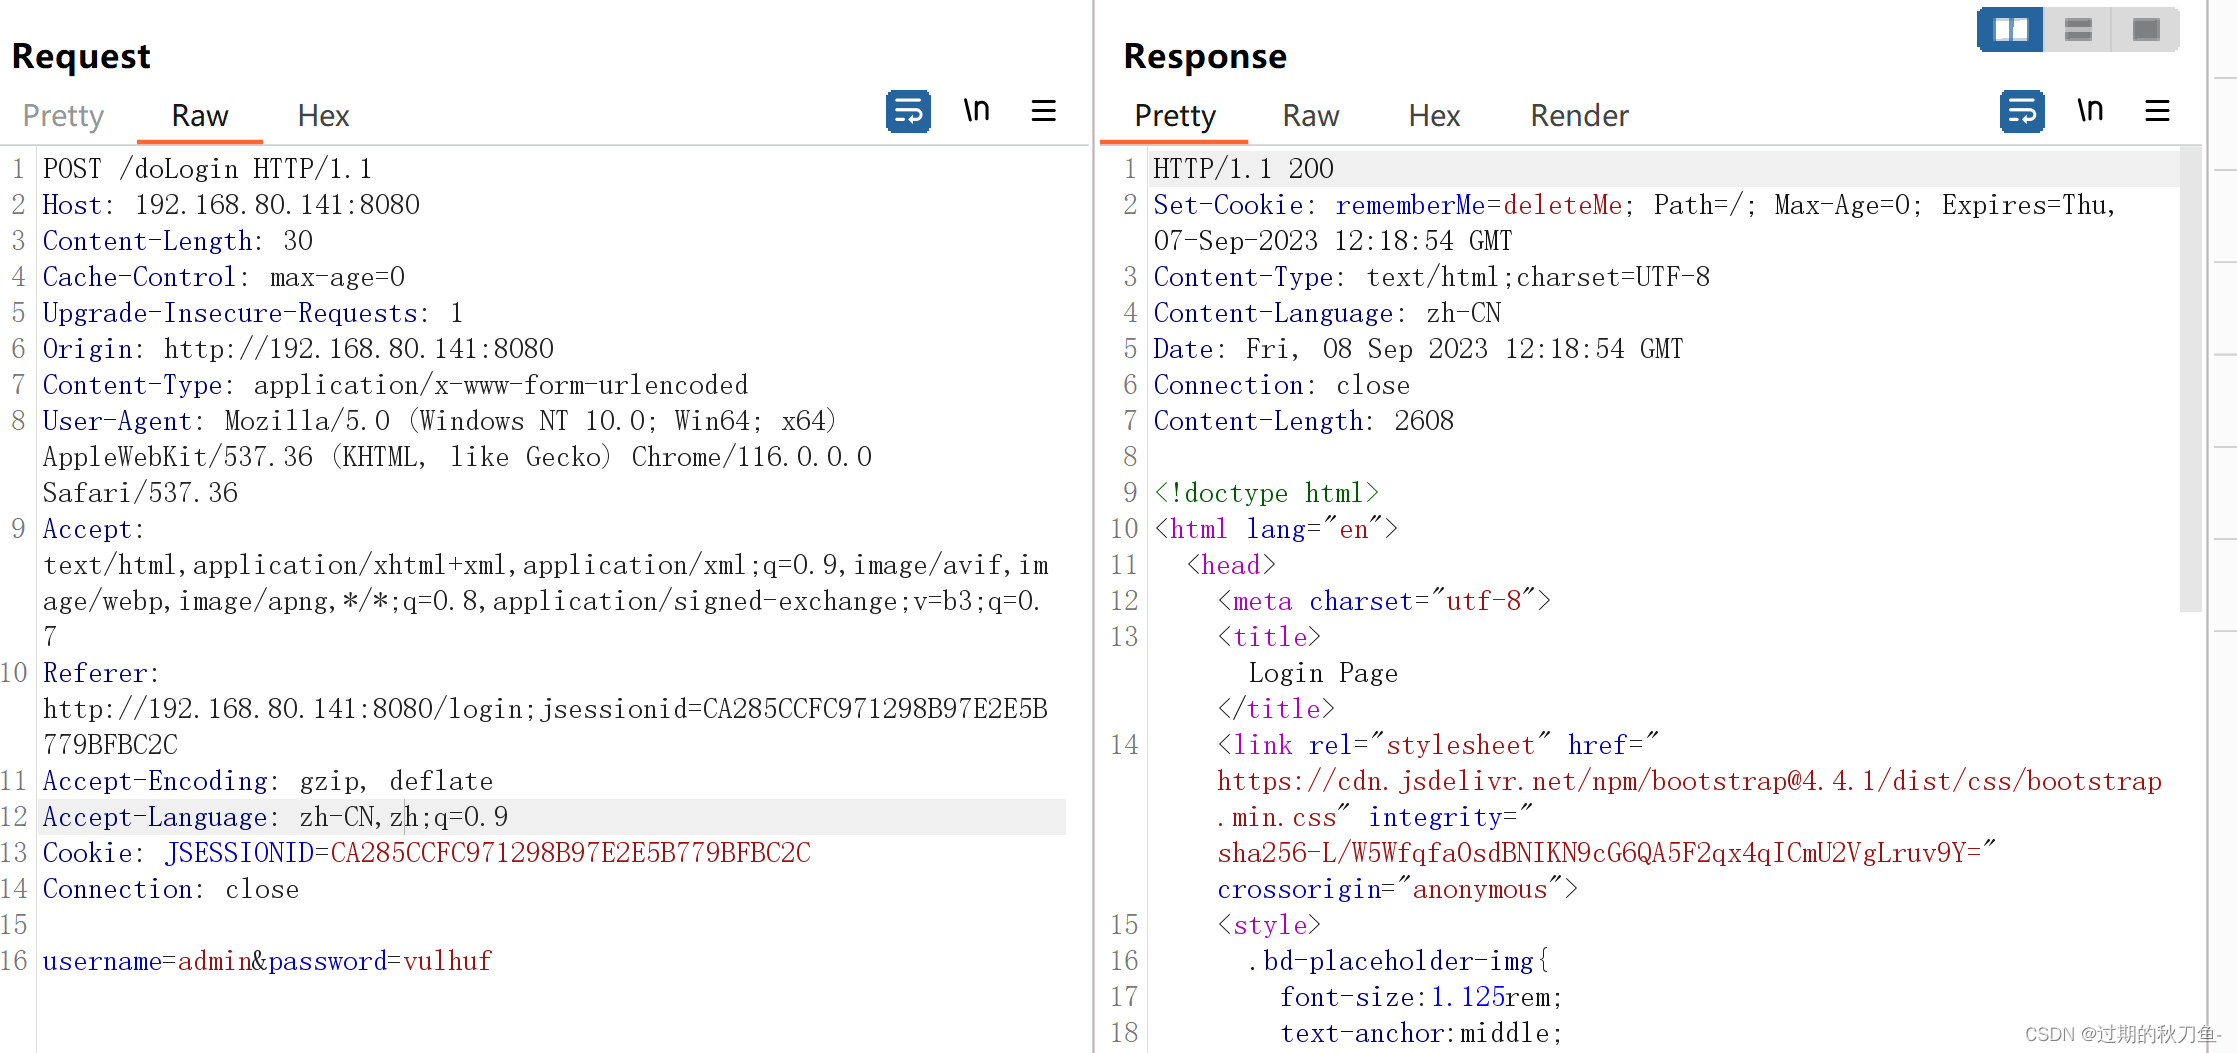2237x1053 pixels.
Task: Switch Request view to Hex tab
Action: coord(323,116)
